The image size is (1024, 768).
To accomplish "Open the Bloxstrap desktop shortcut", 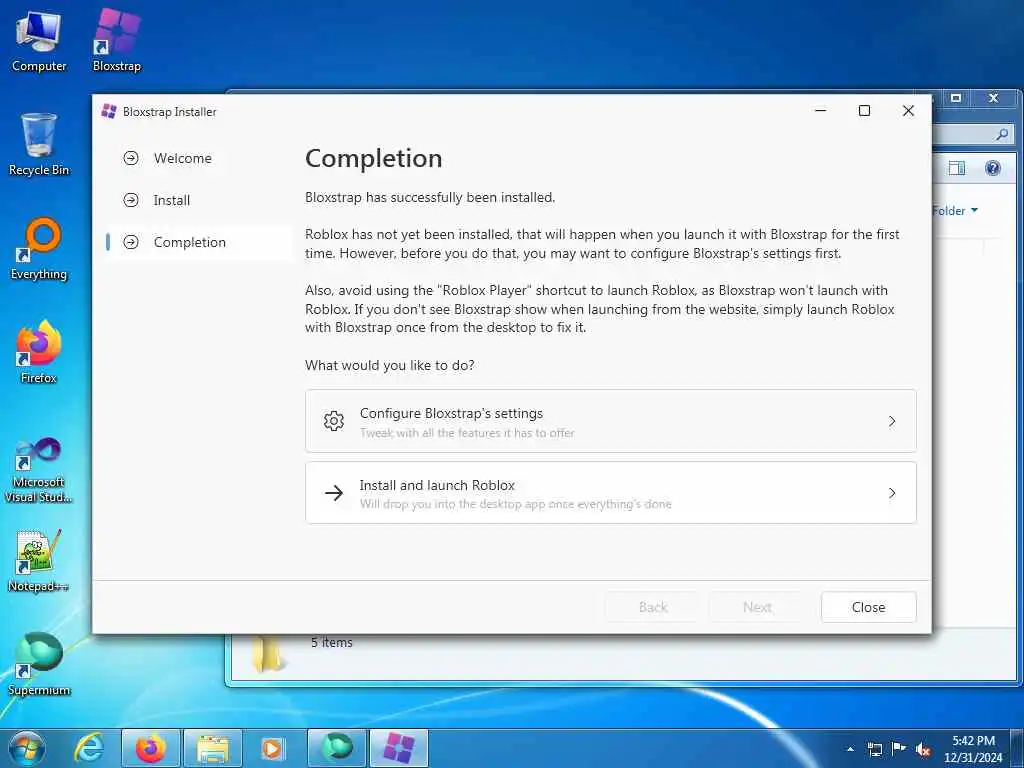I will [x=117, y=41].
